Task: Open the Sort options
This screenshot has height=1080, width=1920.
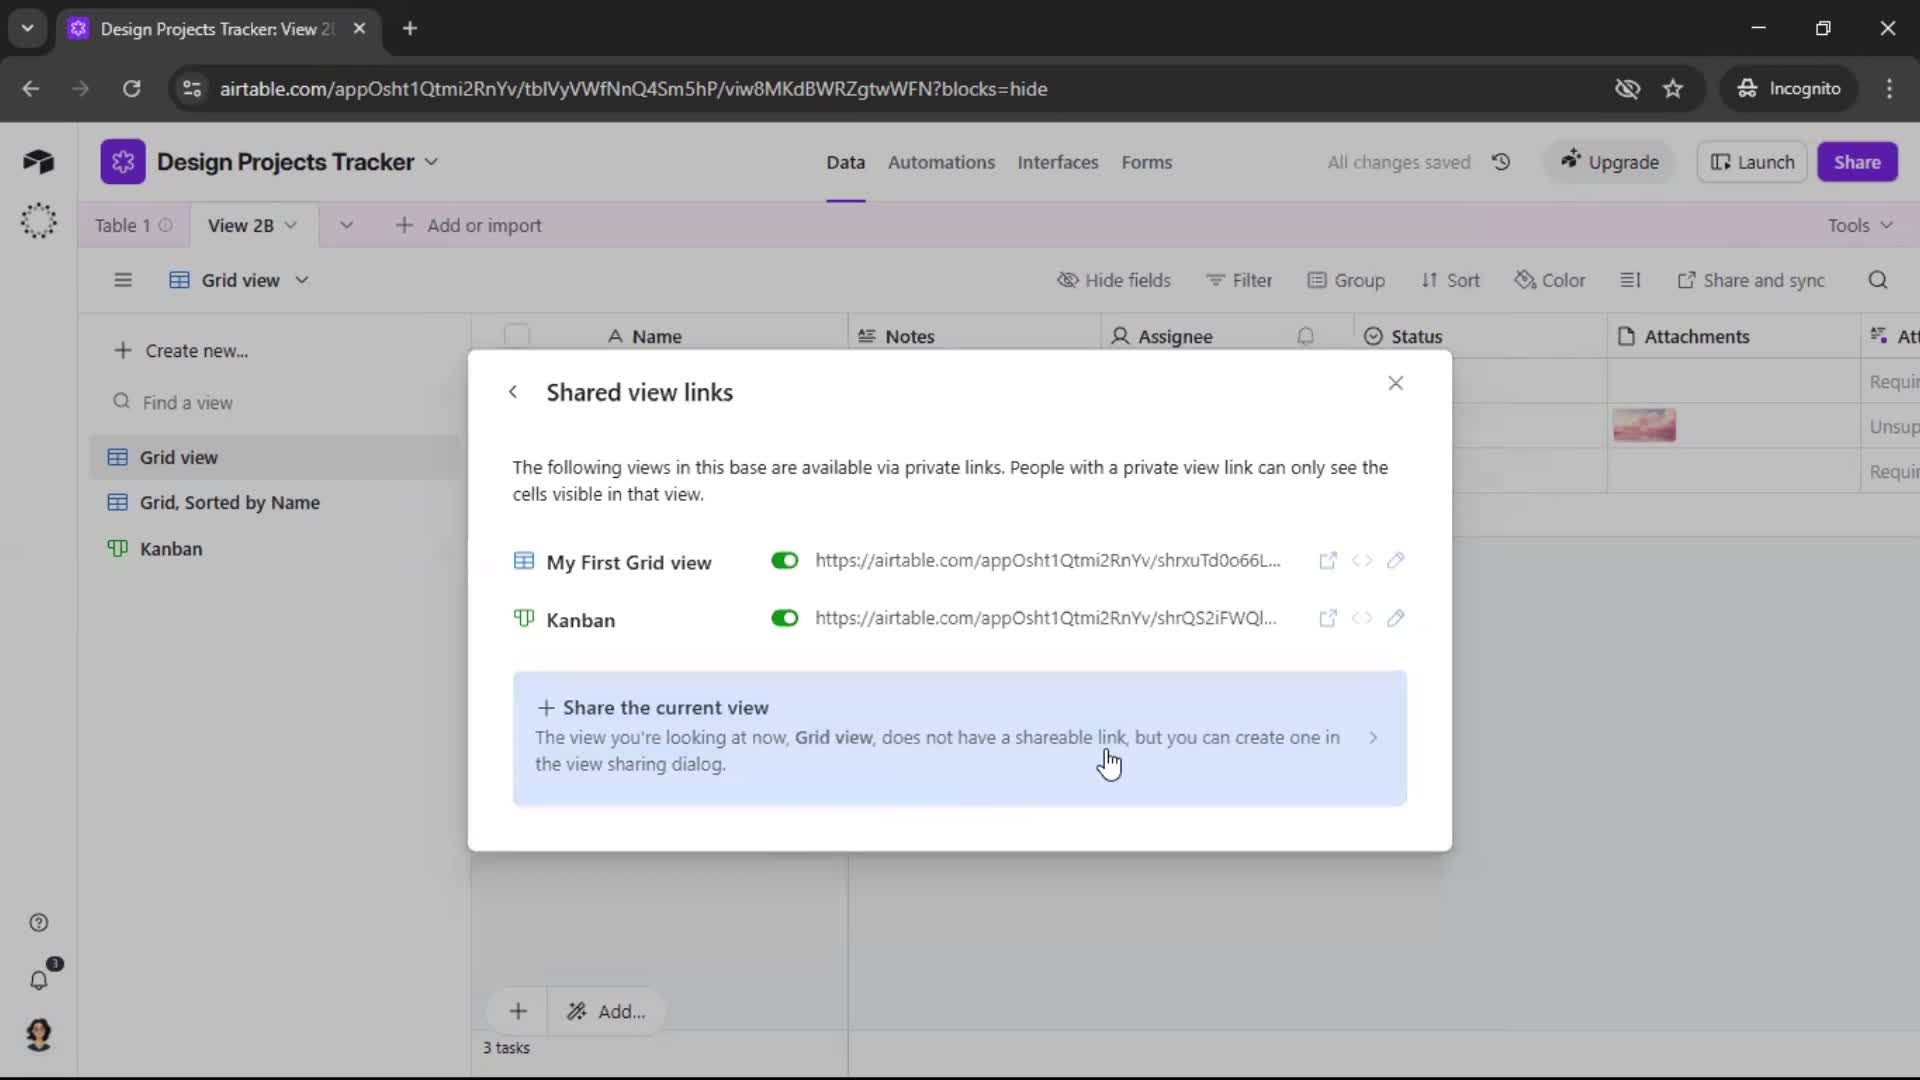Action: [x=1450, y=281]
